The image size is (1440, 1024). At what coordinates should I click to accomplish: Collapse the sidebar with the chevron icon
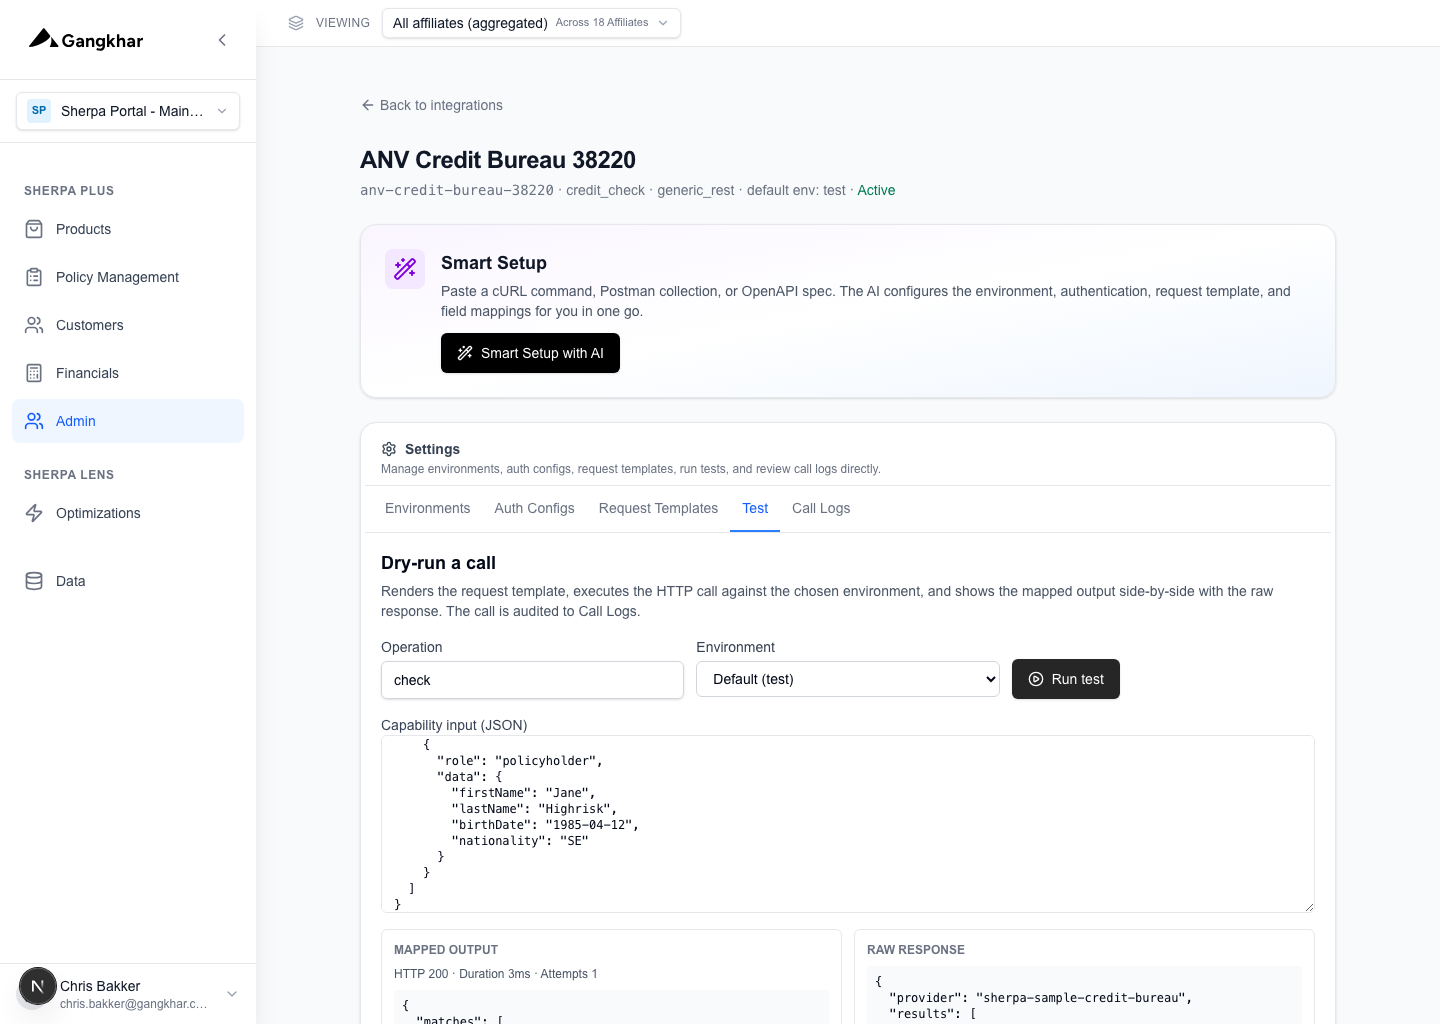tap(222, 40)
